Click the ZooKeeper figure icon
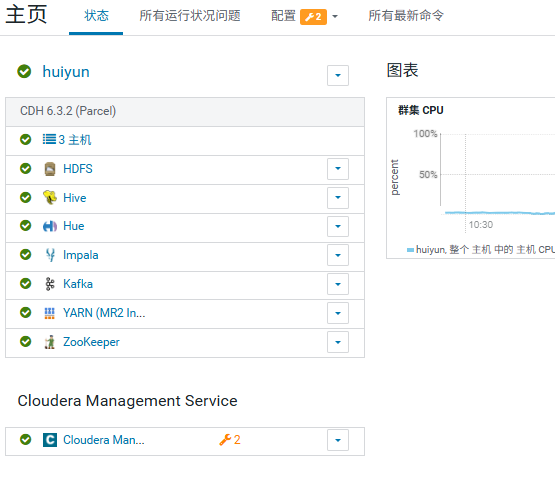This screenshot has width=555, height=486. point(50,342)
